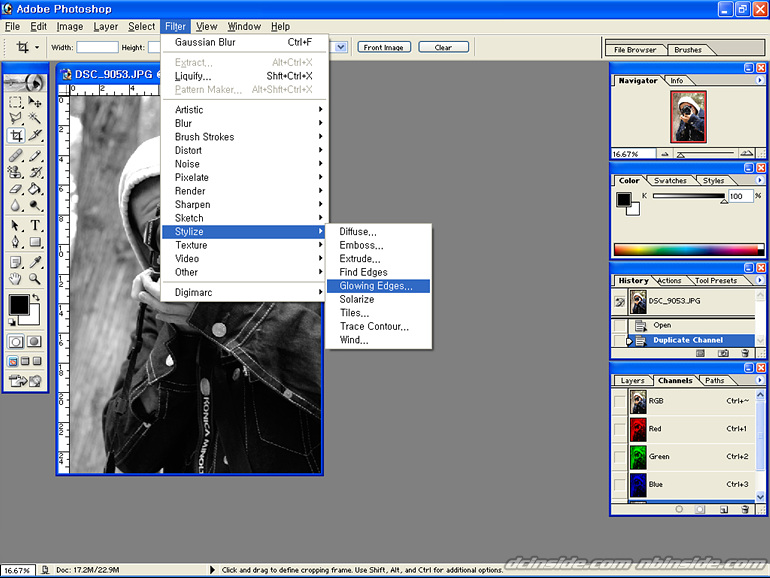Pick a color from the spectrum ramp

pyautogui.click(x=688, y=249)
